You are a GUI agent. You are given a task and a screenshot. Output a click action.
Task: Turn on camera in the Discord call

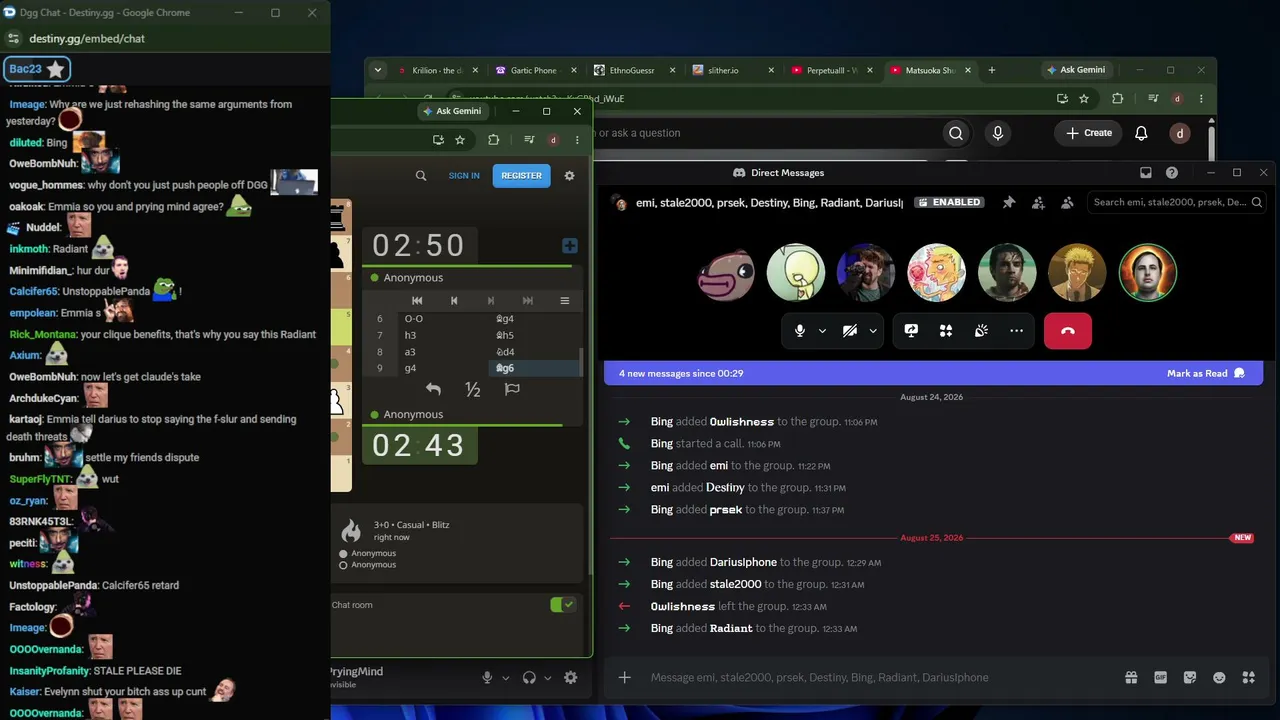850,331
